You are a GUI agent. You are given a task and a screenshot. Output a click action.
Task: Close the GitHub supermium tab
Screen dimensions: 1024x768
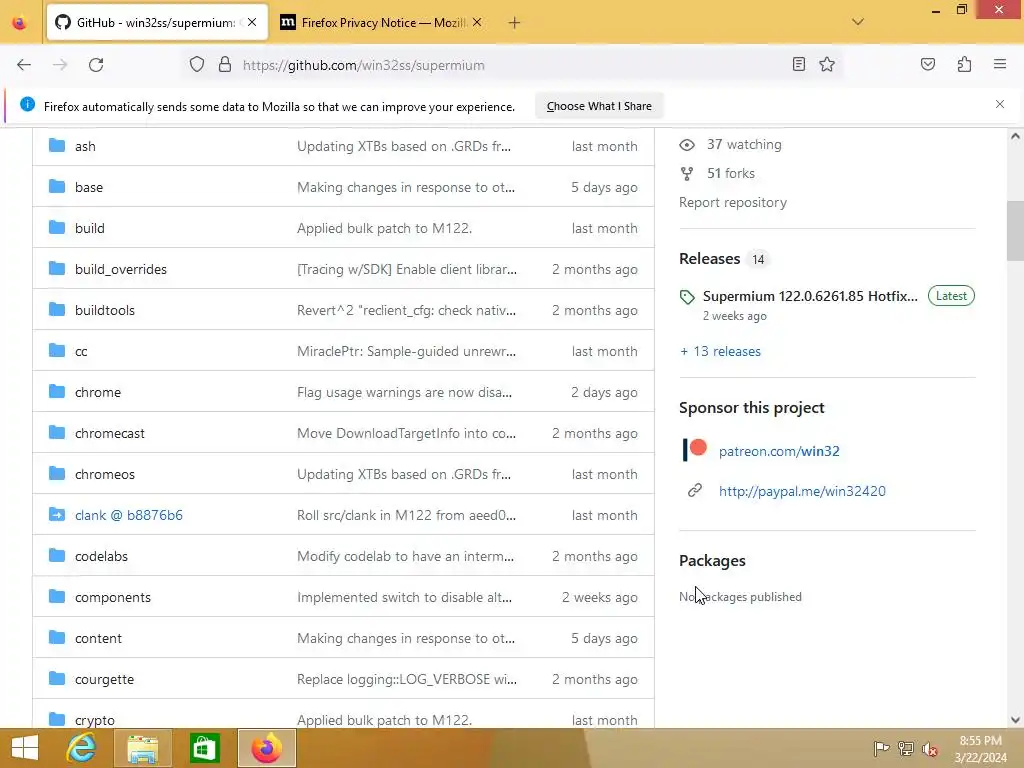pos(252,22)
